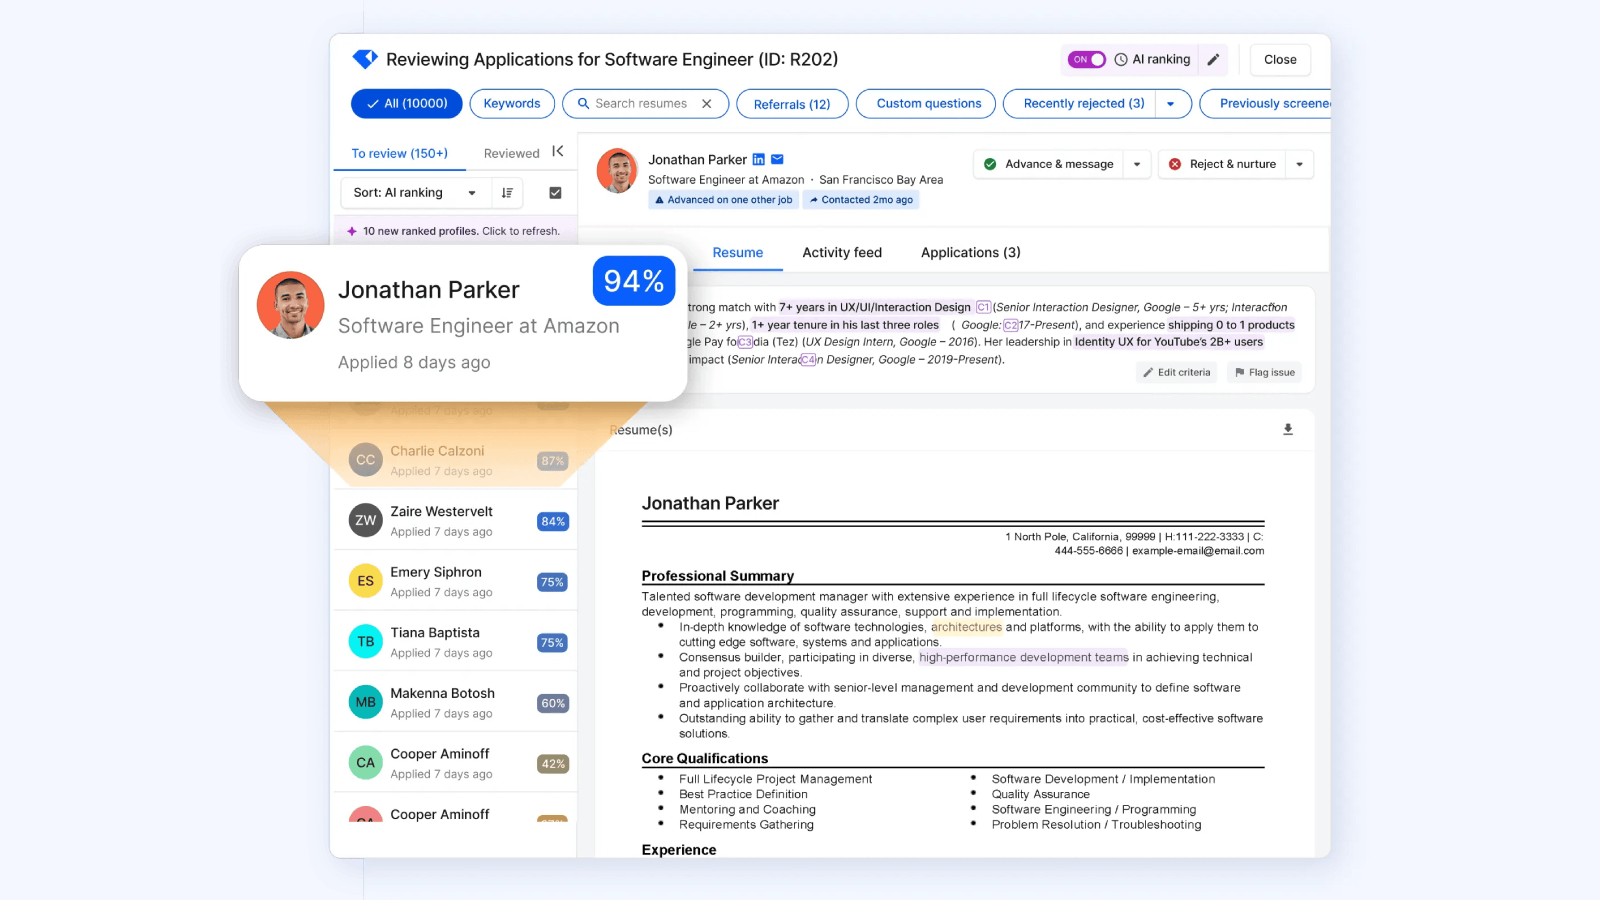Expand the Recently rejected dropdown arrow
Viewport: 1600px width, 900px height.
tap(1172, 103)
